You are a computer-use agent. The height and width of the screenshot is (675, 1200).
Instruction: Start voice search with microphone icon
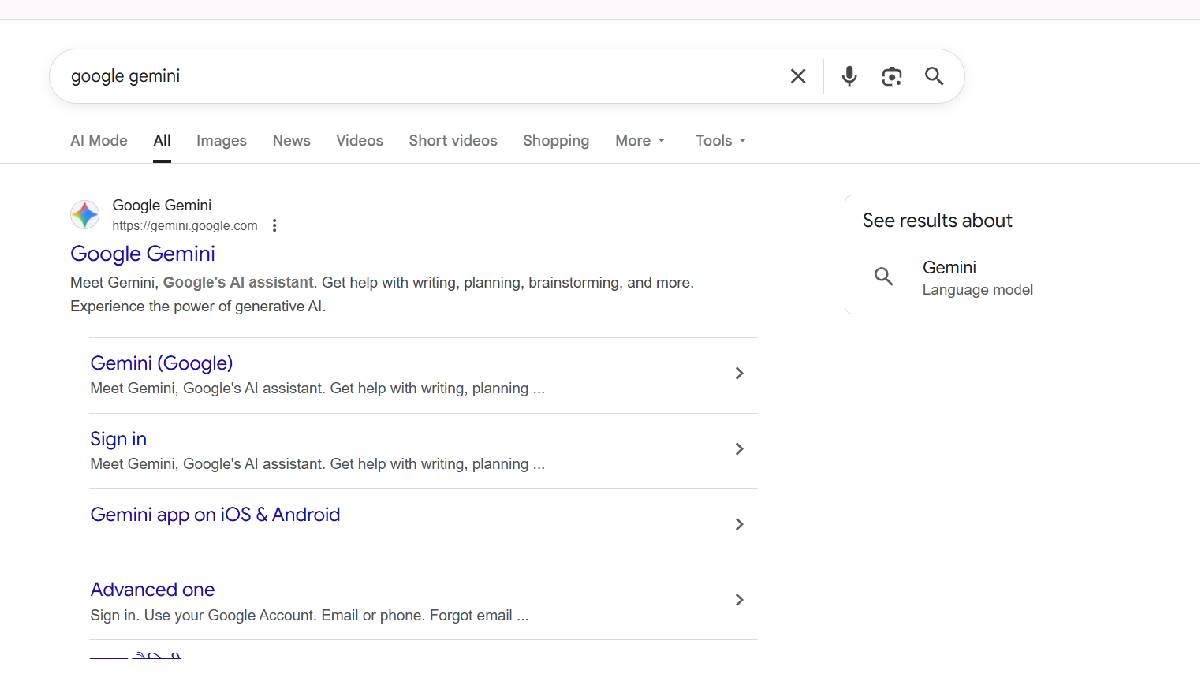[849, 76]
